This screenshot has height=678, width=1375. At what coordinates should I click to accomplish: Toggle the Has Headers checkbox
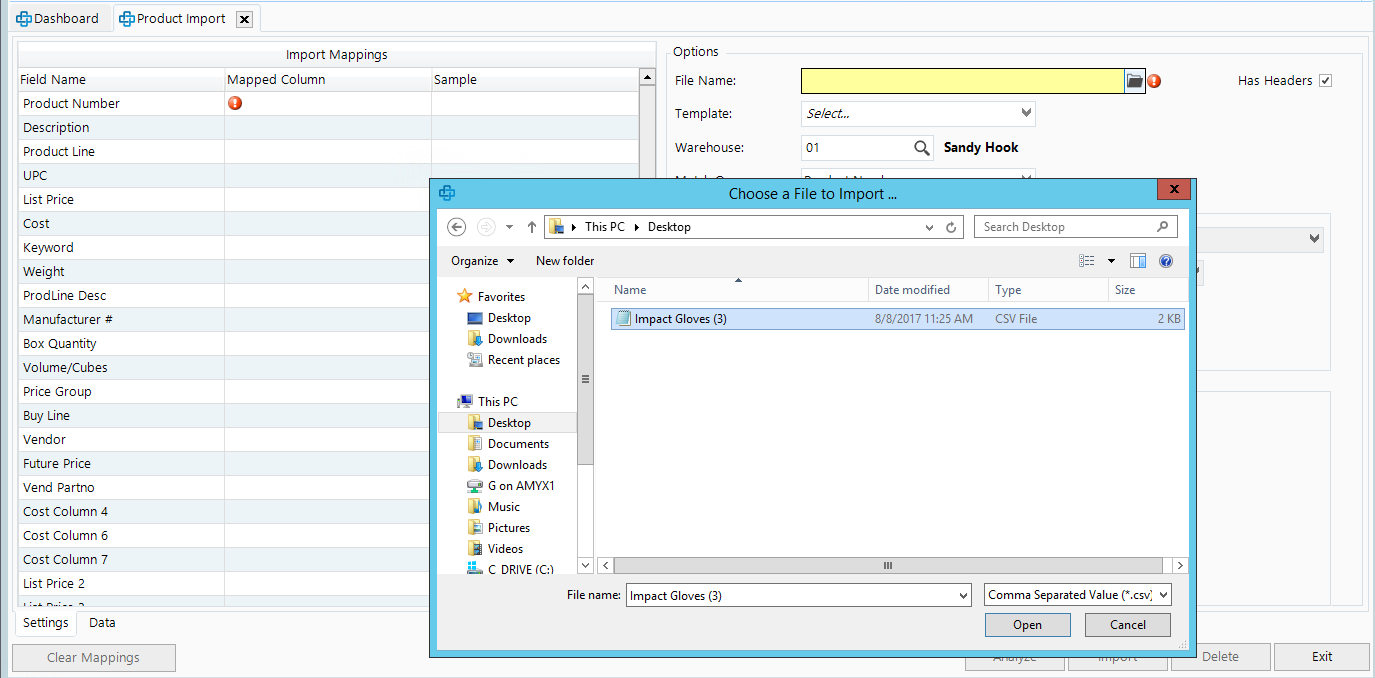click(1325, 81)
